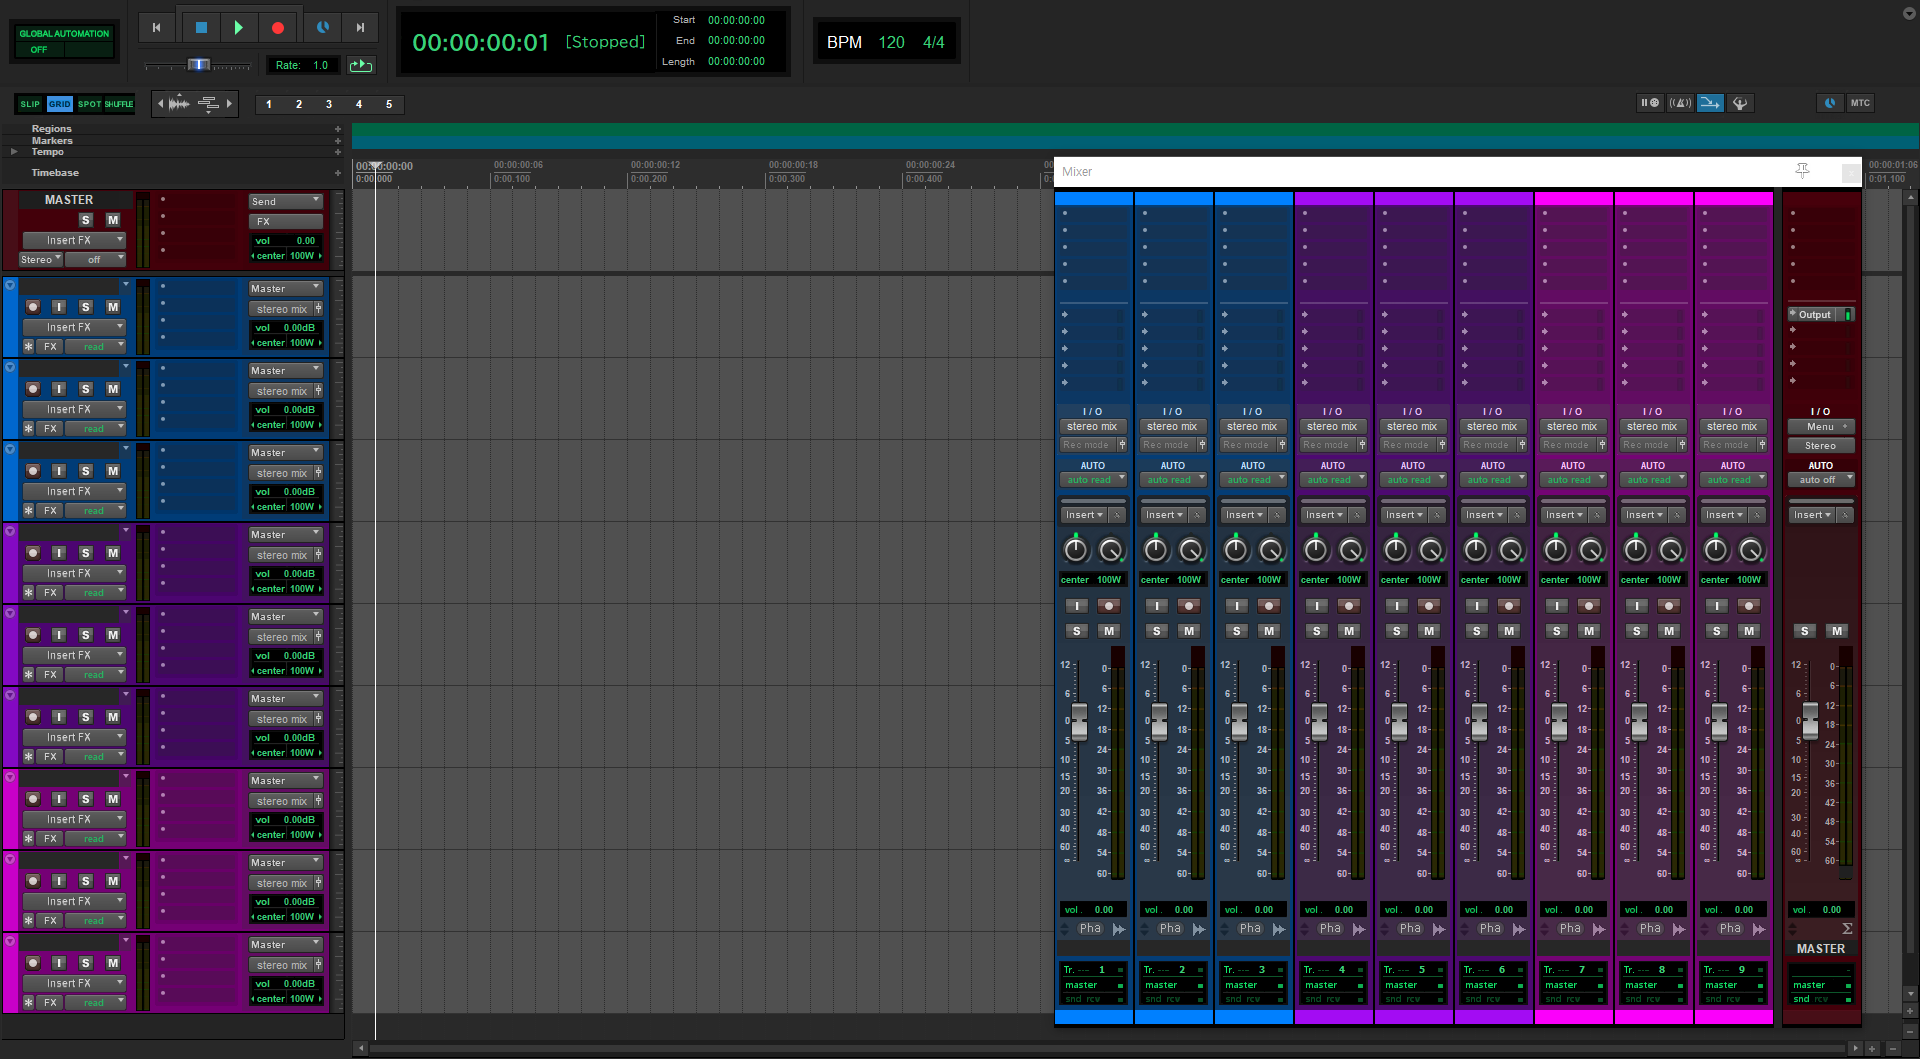Image resolution: width=1920 pixels, height=1059 pixels.
Task: Record-arm the leftmost mixer strip
Action: pyautogui.click(x=1108, y=606)
